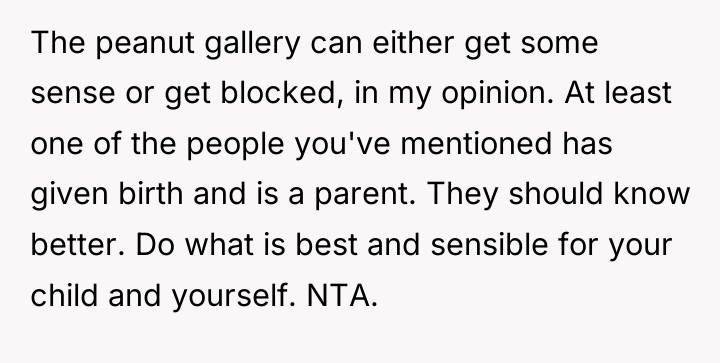
Task: Click the word "given" starting fourth line
Action: [69, 195]
